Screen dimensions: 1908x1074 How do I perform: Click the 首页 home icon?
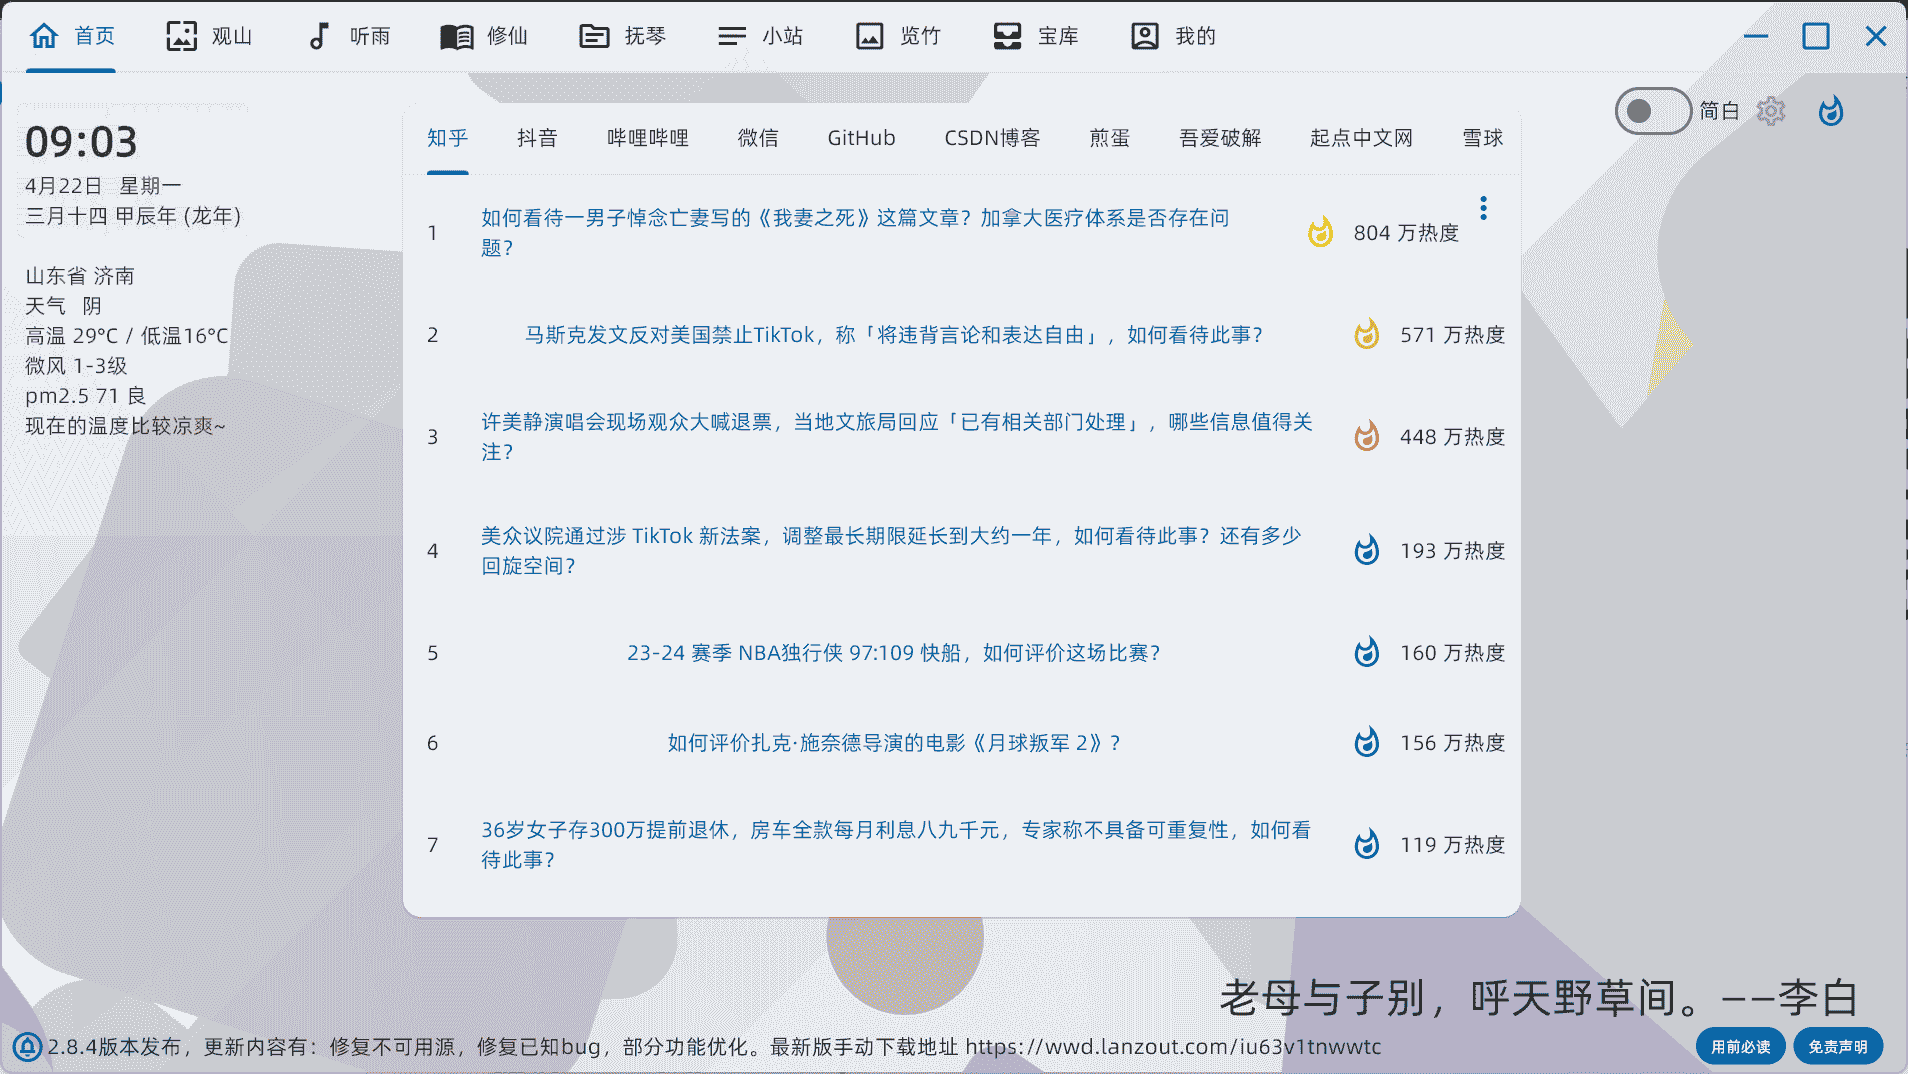point(44,36)
